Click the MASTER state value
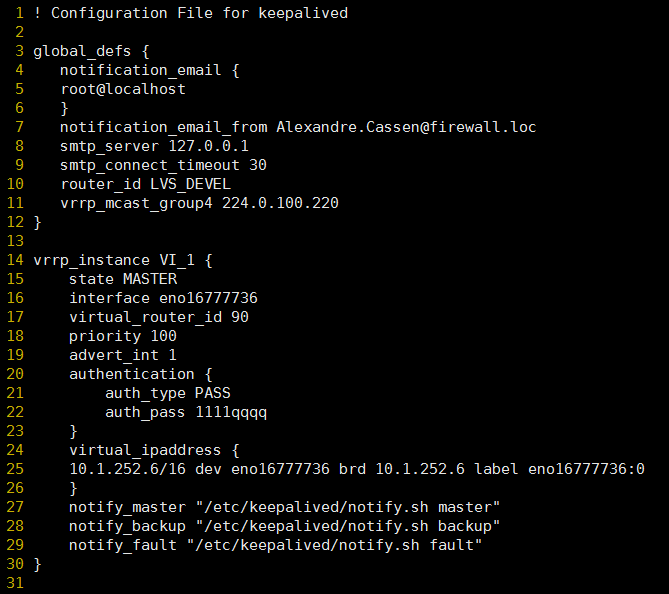The height and width of the screenshot is (594, 669). [150, 279]
